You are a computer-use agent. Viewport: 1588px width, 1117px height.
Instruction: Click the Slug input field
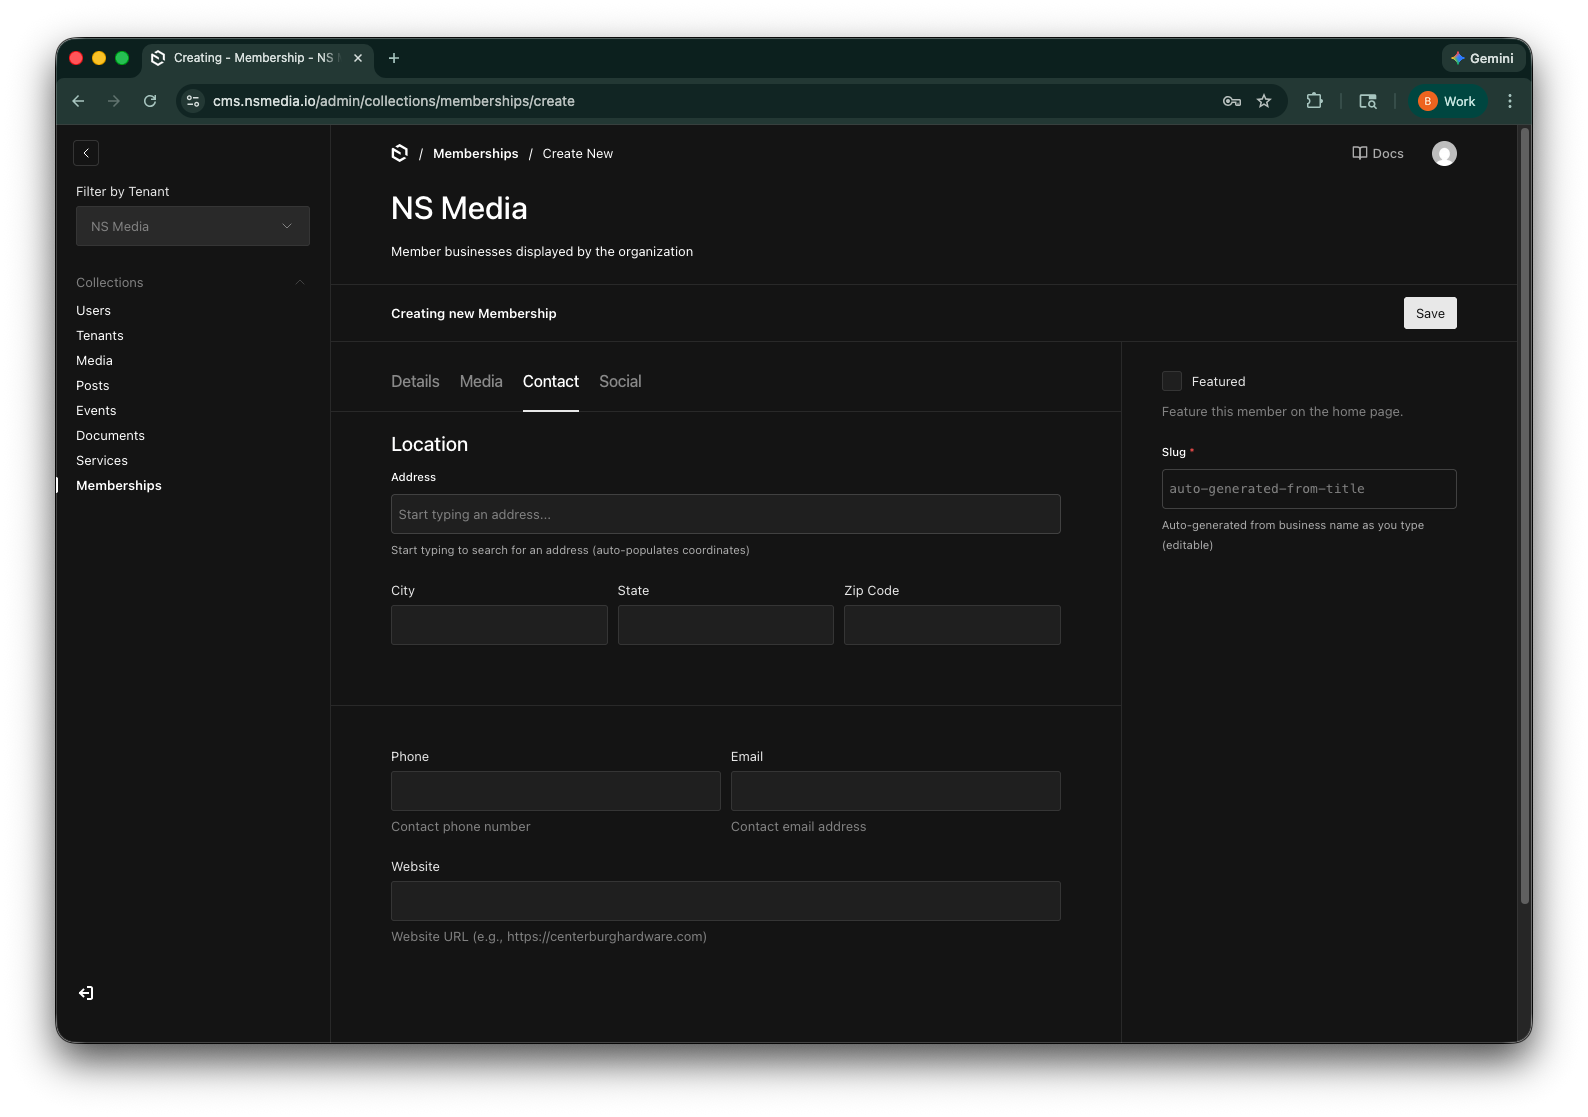tap(1309, 489)
